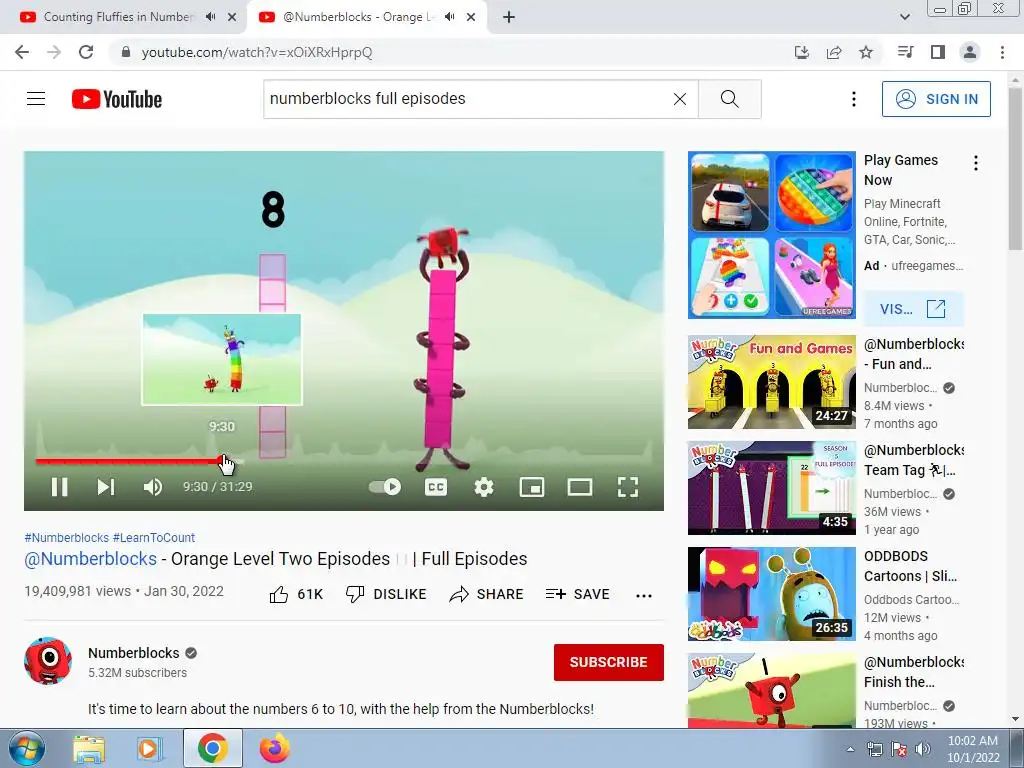Enable miniplayer mode
This screenshot has width=1024, height=768.
[532, 487]
